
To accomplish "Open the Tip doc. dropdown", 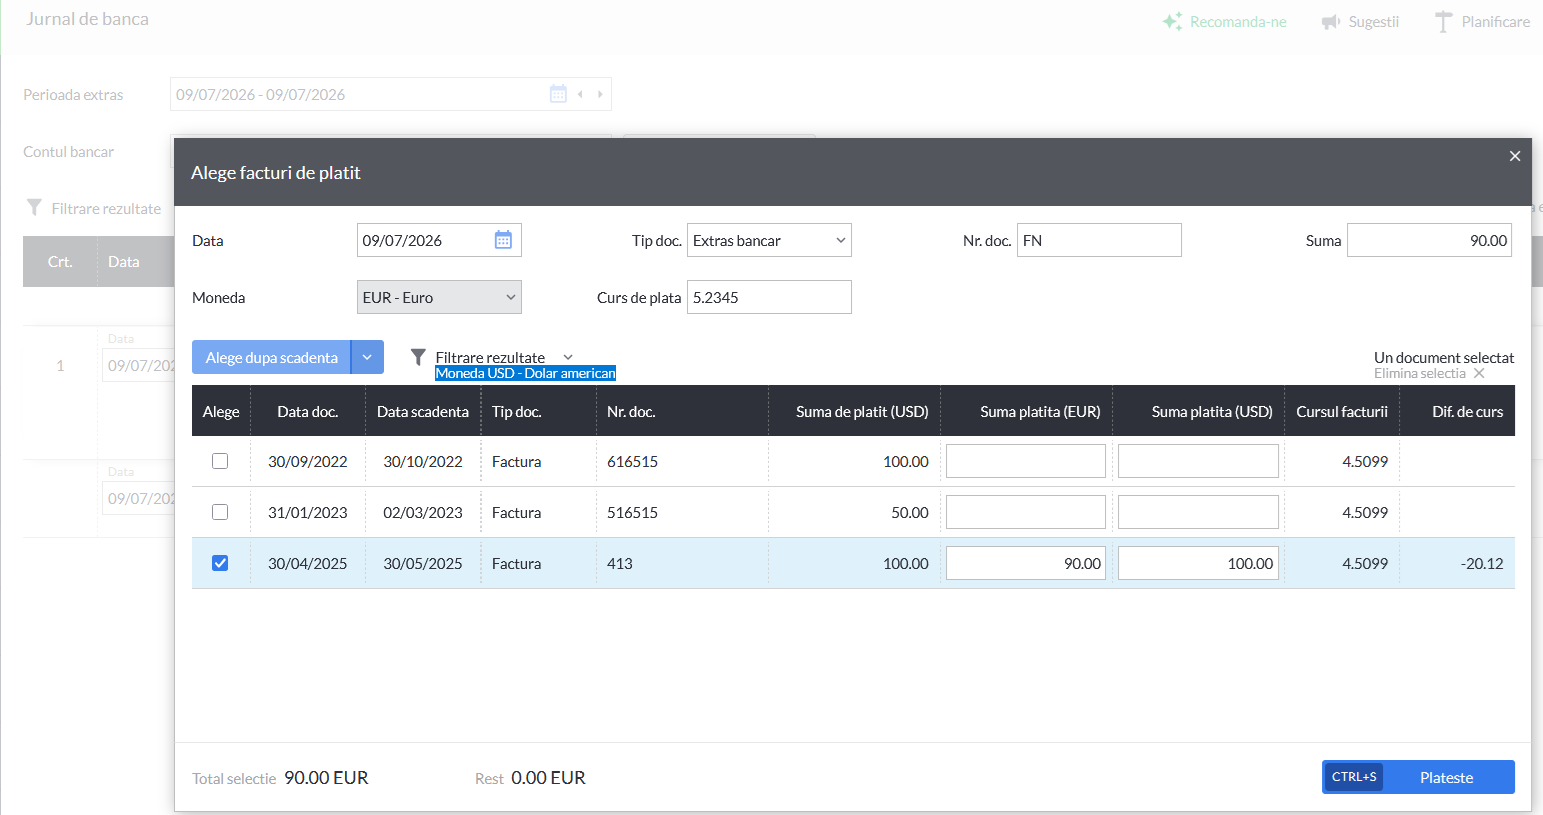I will pyautogui.click(x=769, y=240).
